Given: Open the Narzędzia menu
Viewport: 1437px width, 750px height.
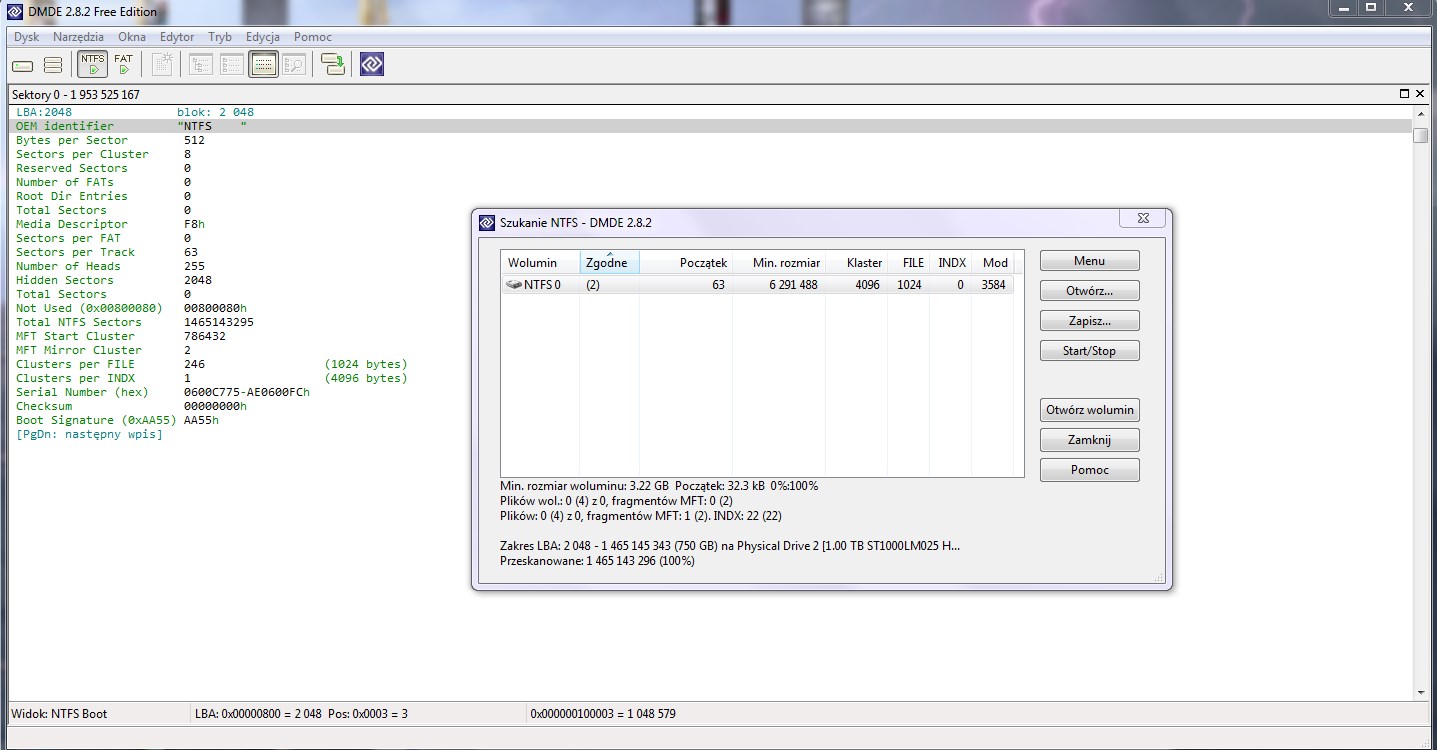Looking at the screenshot, I should (79, 37).
